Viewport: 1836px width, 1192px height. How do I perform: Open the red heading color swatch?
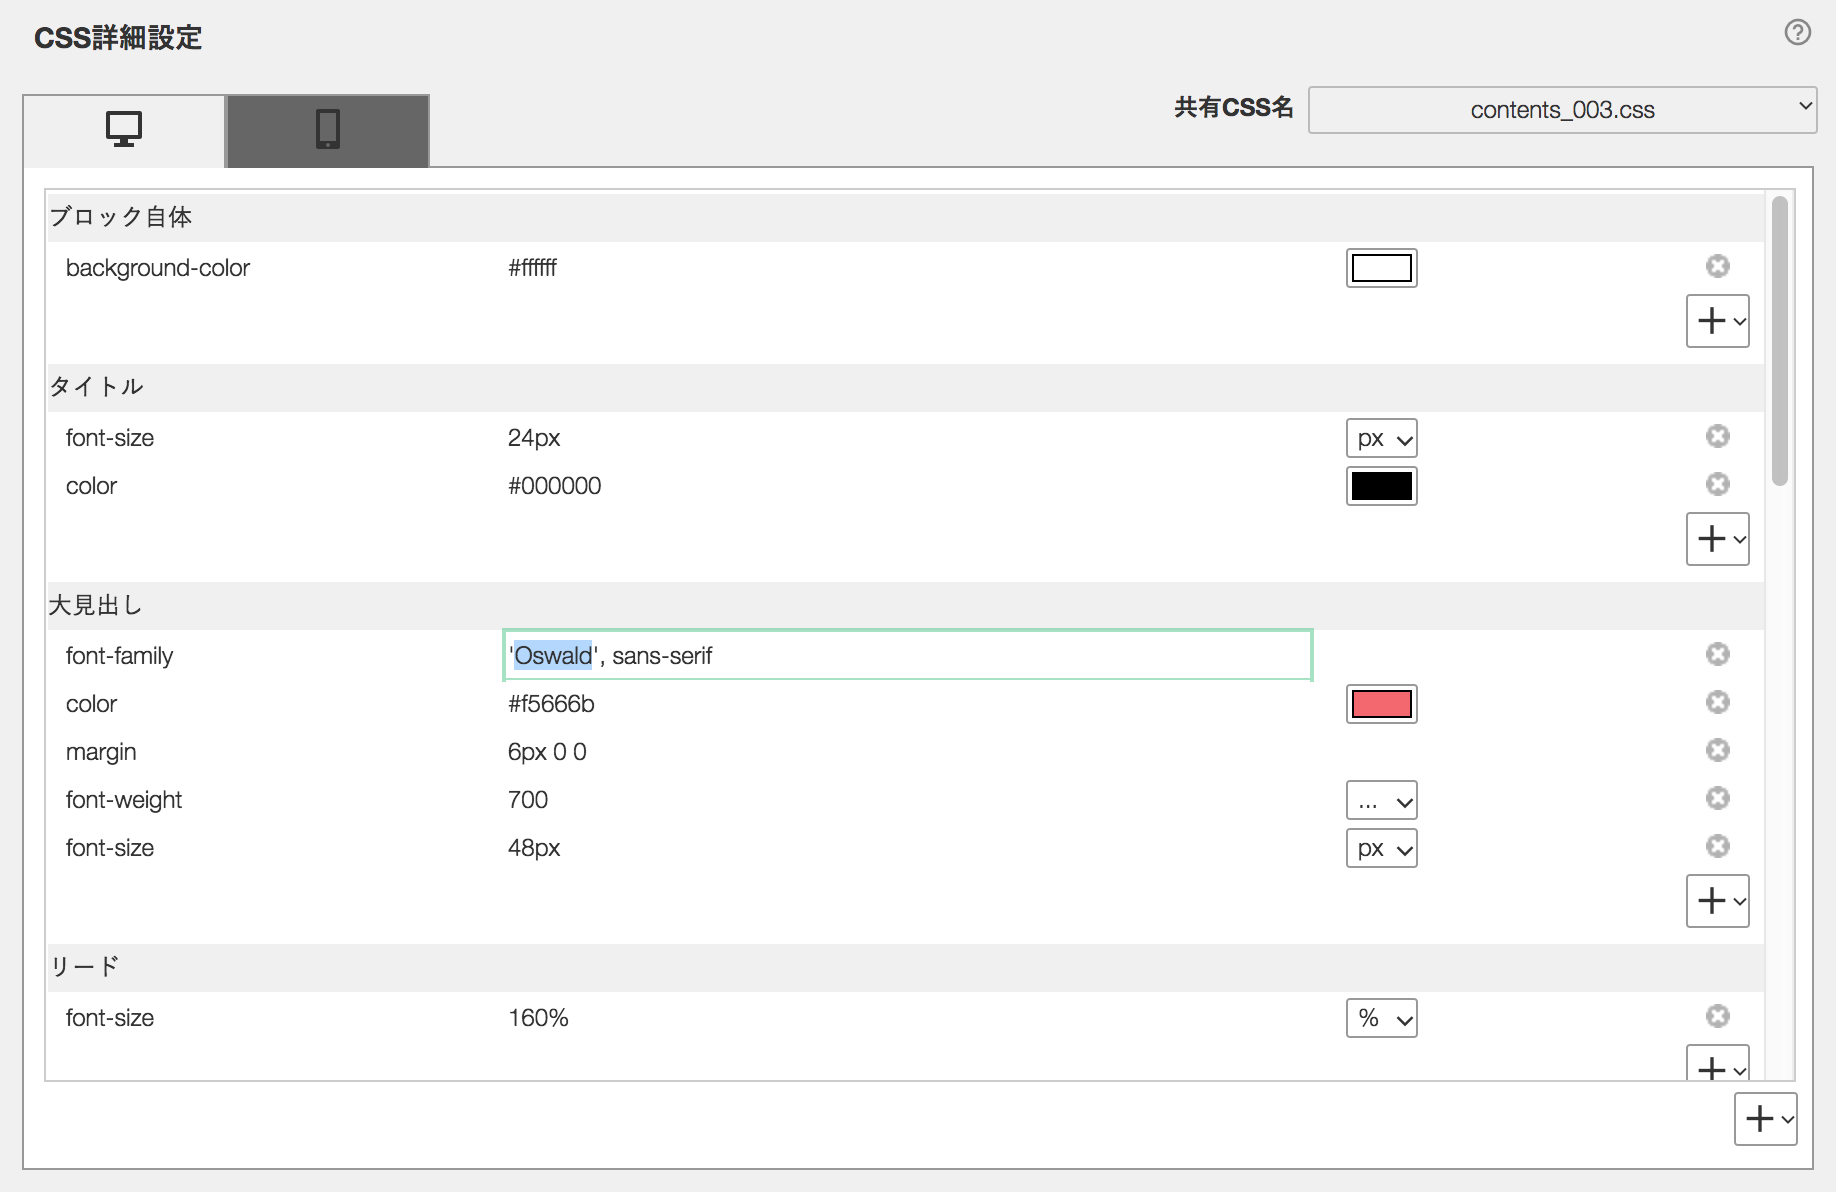(x=1381, y=704)
